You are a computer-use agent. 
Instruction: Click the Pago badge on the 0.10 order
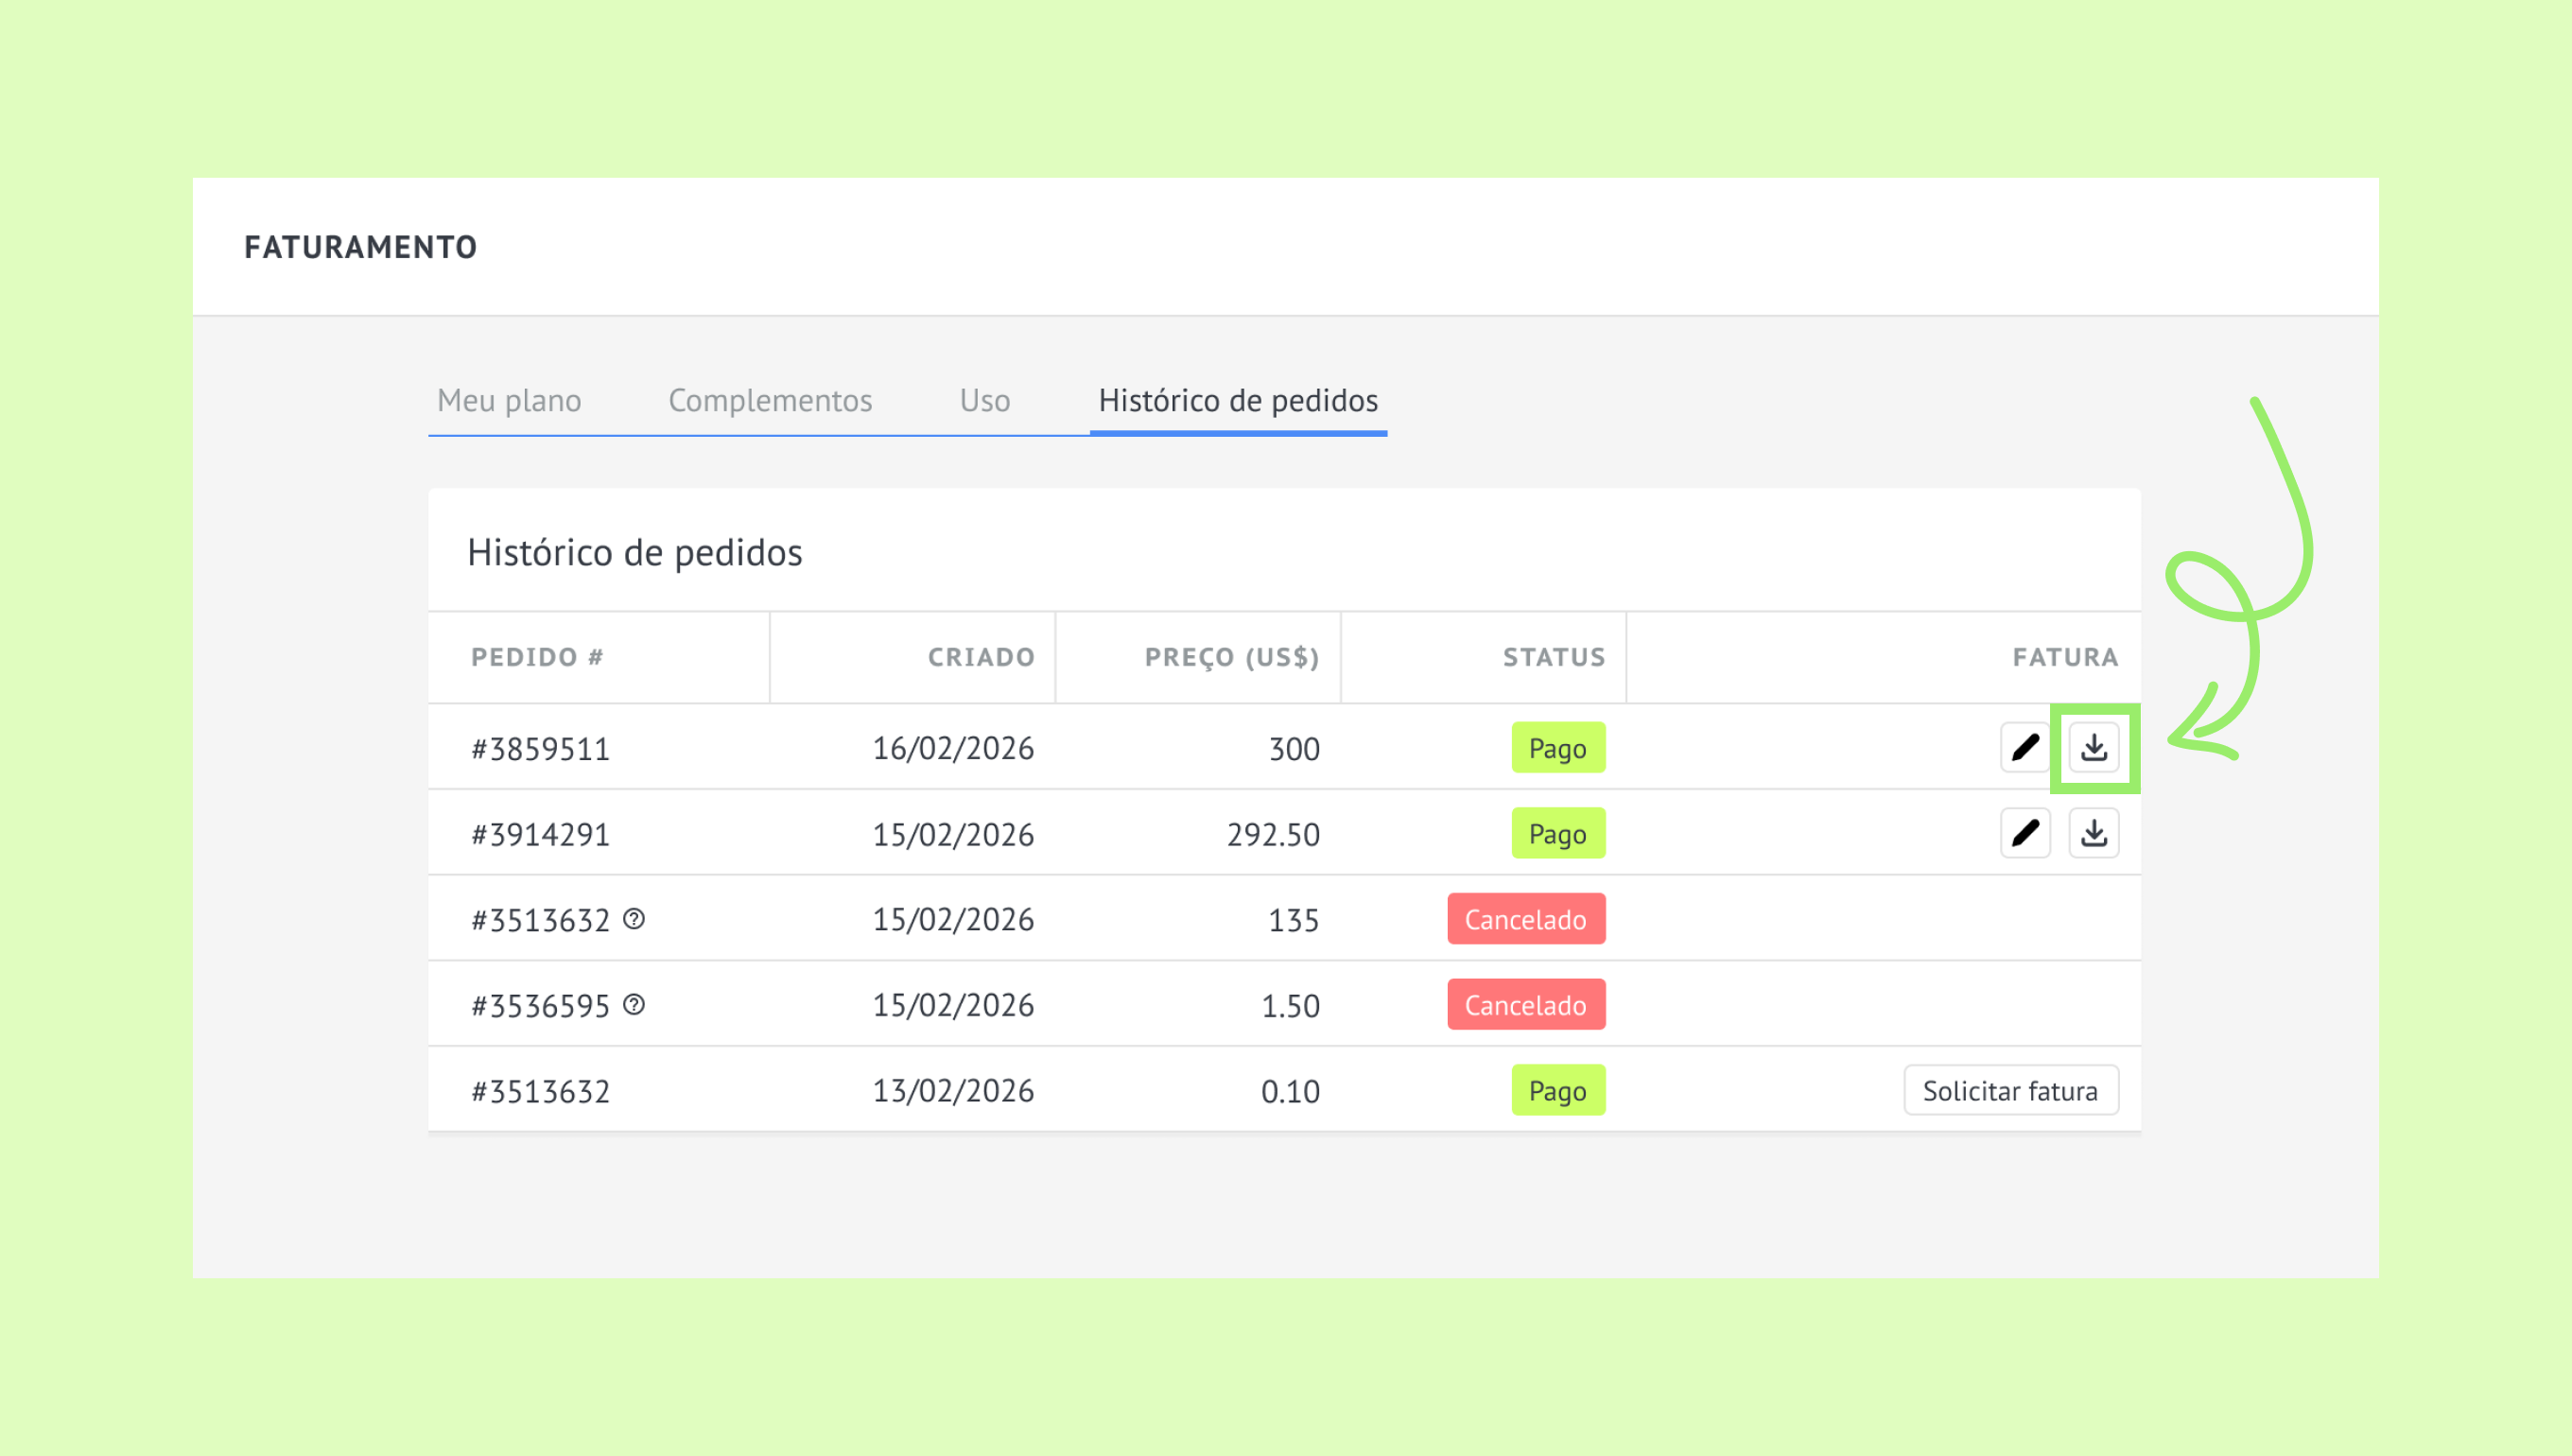click(1558, 1090)
